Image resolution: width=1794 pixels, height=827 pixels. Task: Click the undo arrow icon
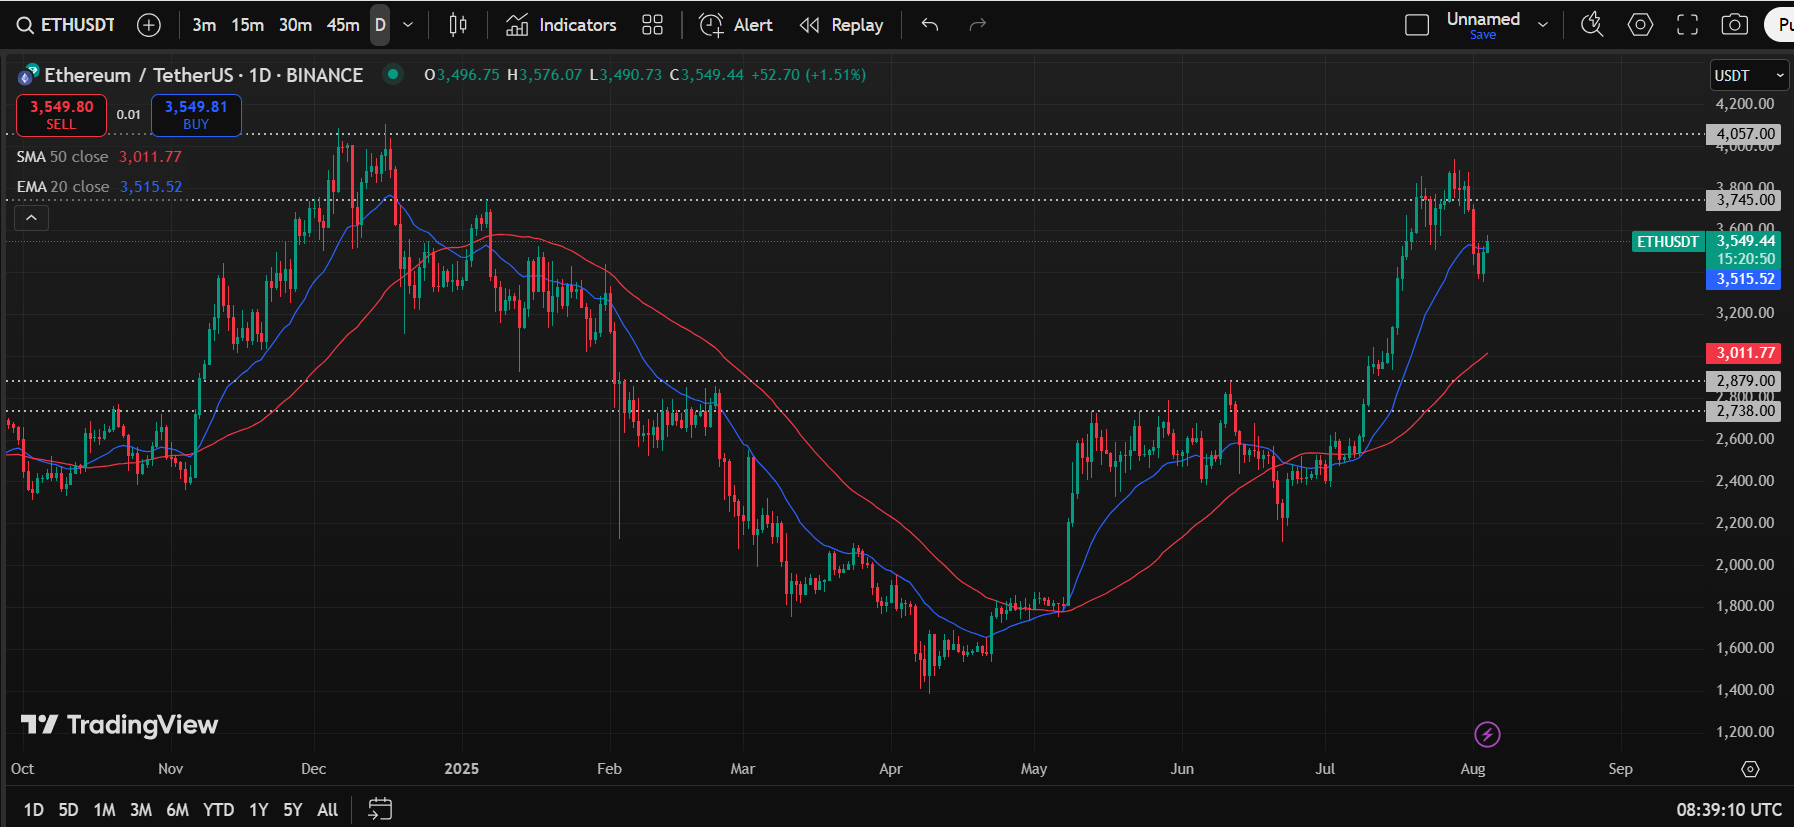coord(930,25)
